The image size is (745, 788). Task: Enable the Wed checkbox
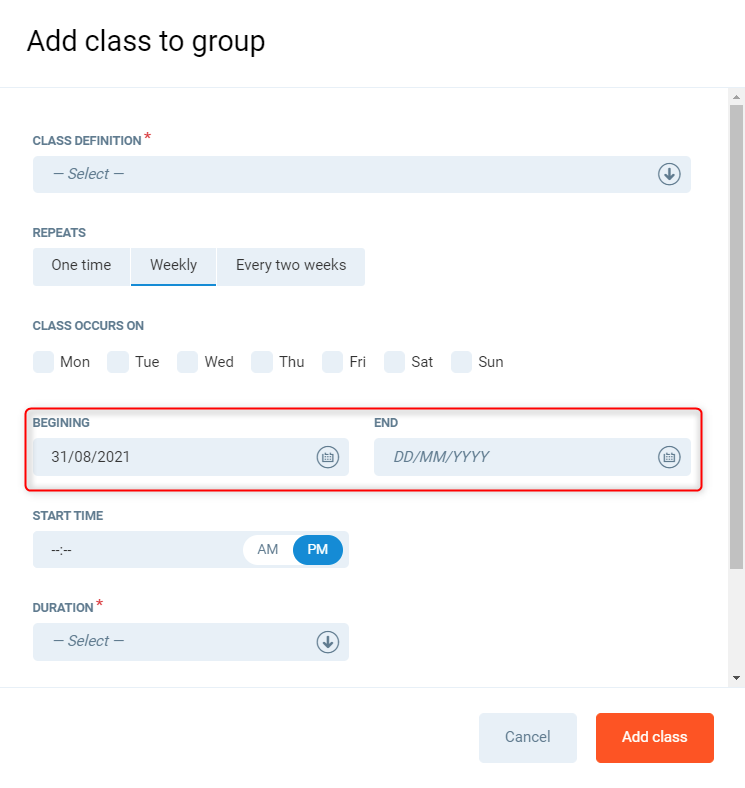click(188, 362)
